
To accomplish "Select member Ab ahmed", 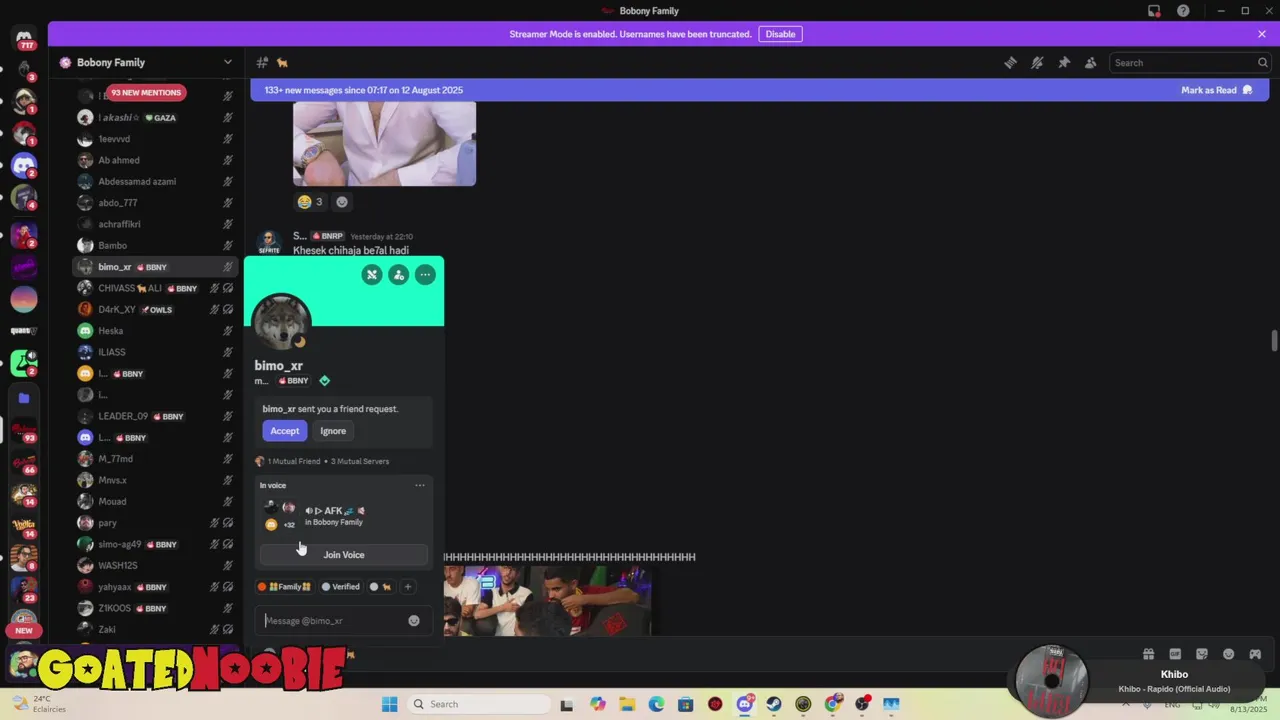I will [155, 160].
